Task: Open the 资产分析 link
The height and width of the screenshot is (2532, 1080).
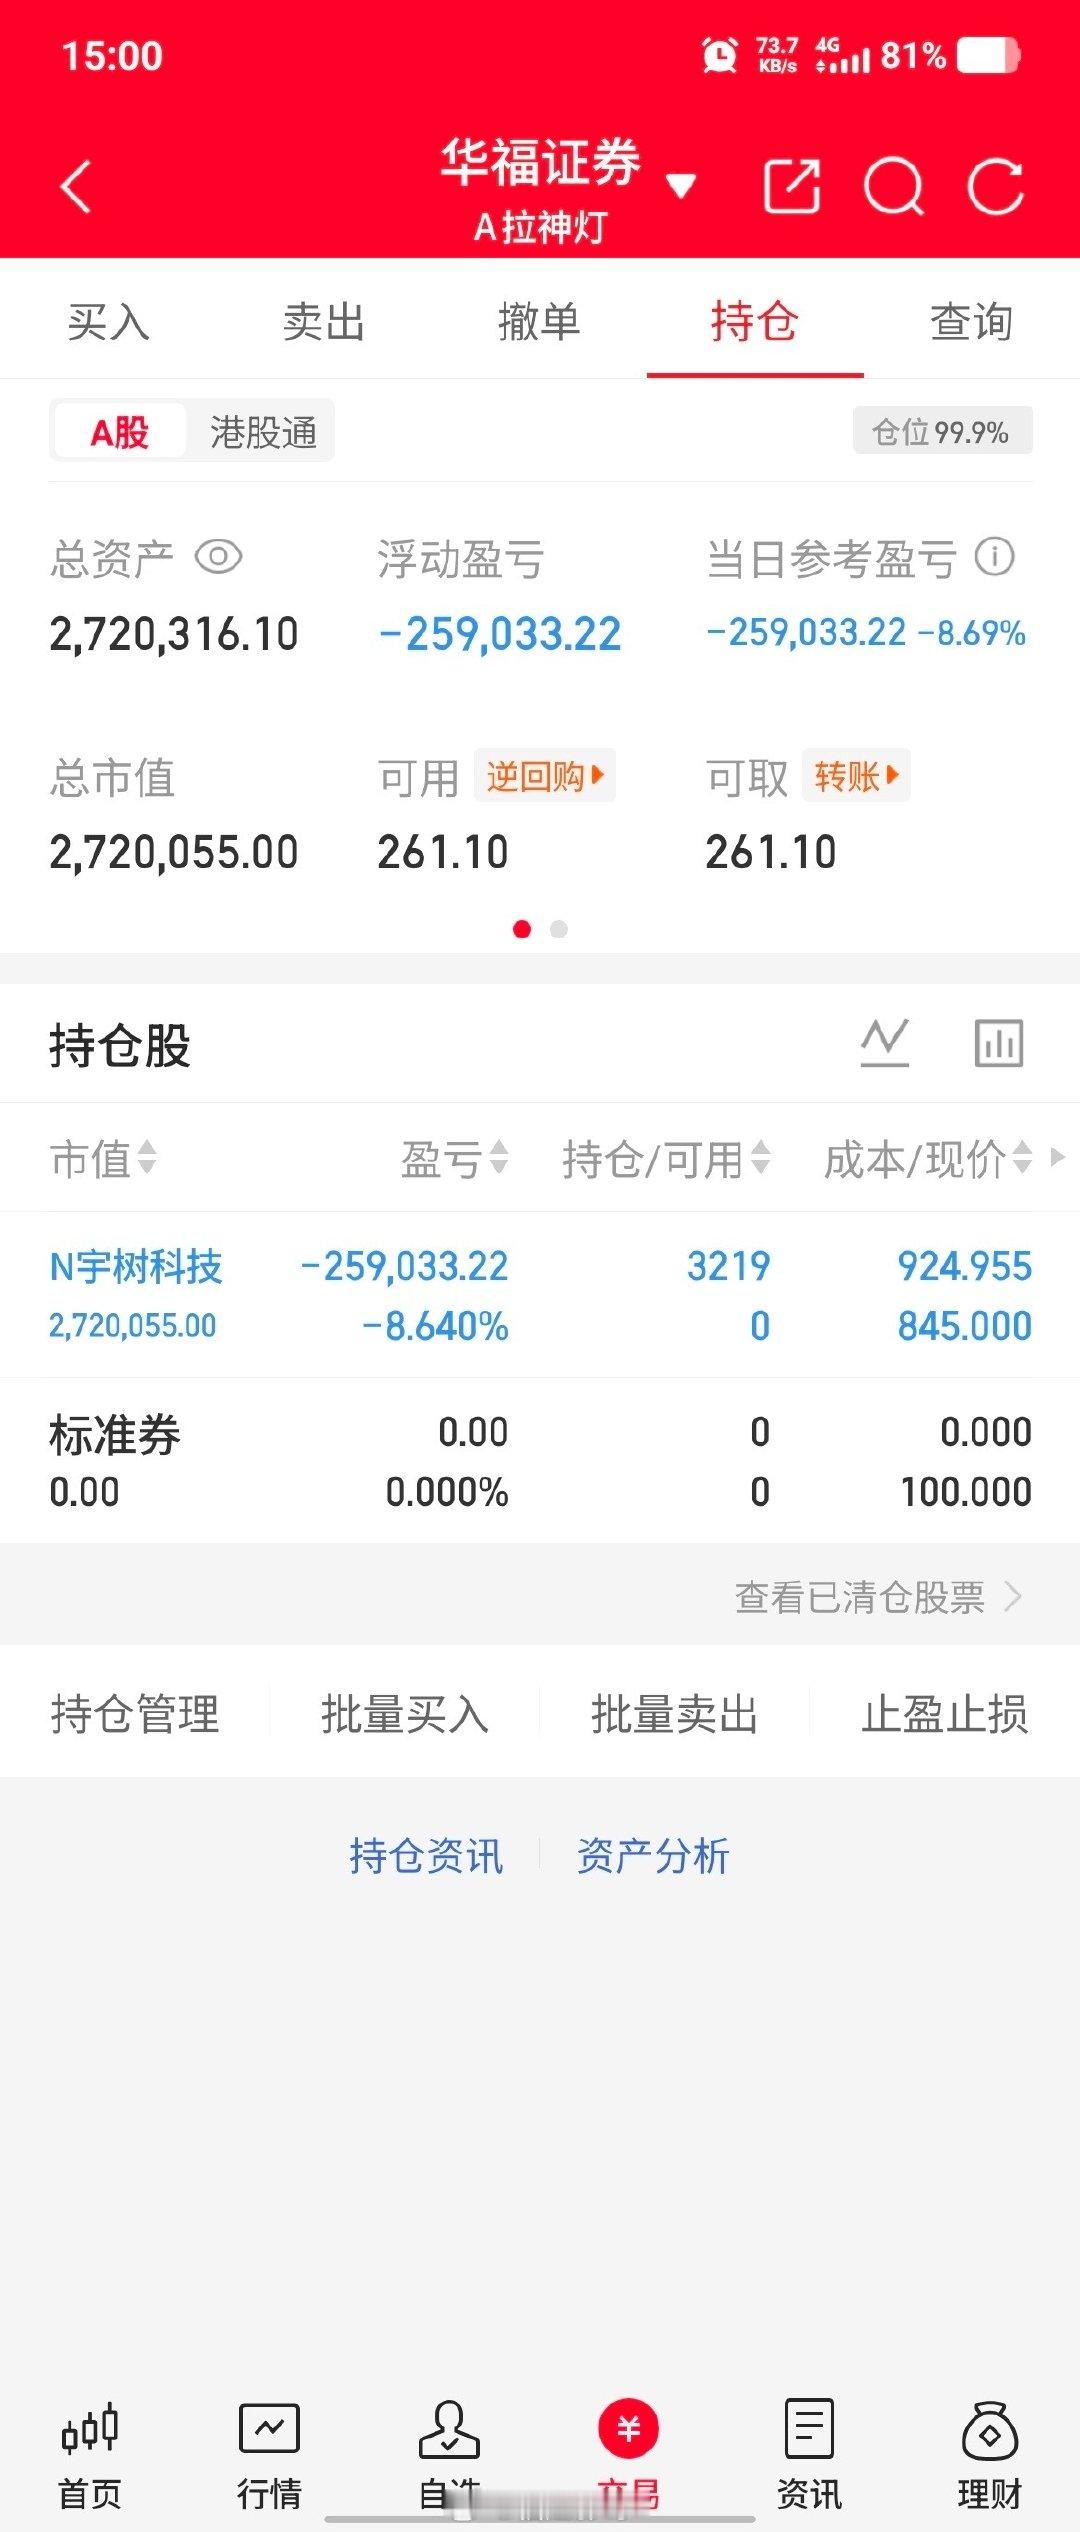Action: coord(653,1856)
